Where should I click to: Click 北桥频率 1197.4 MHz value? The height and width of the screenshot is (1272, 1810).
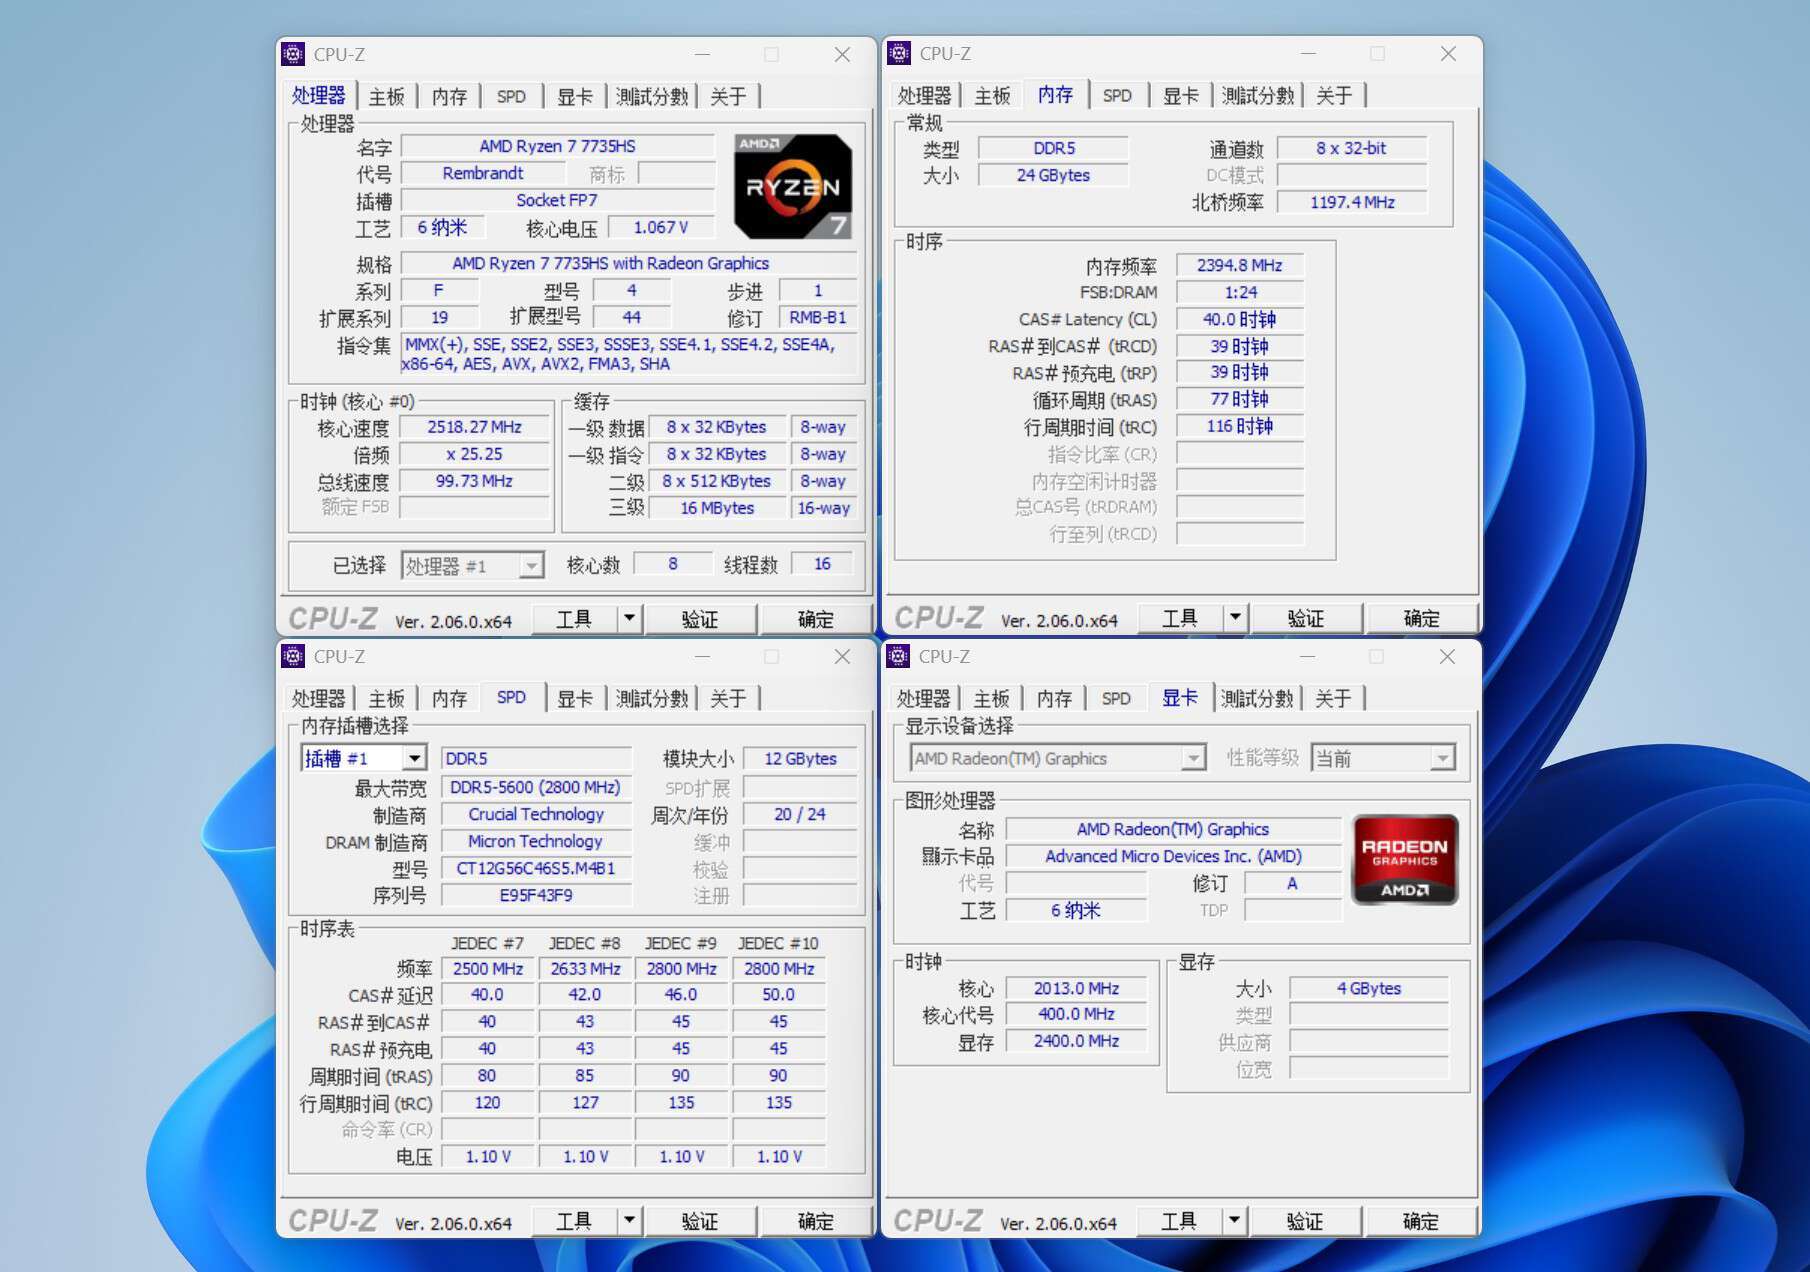click(1352, 202)
